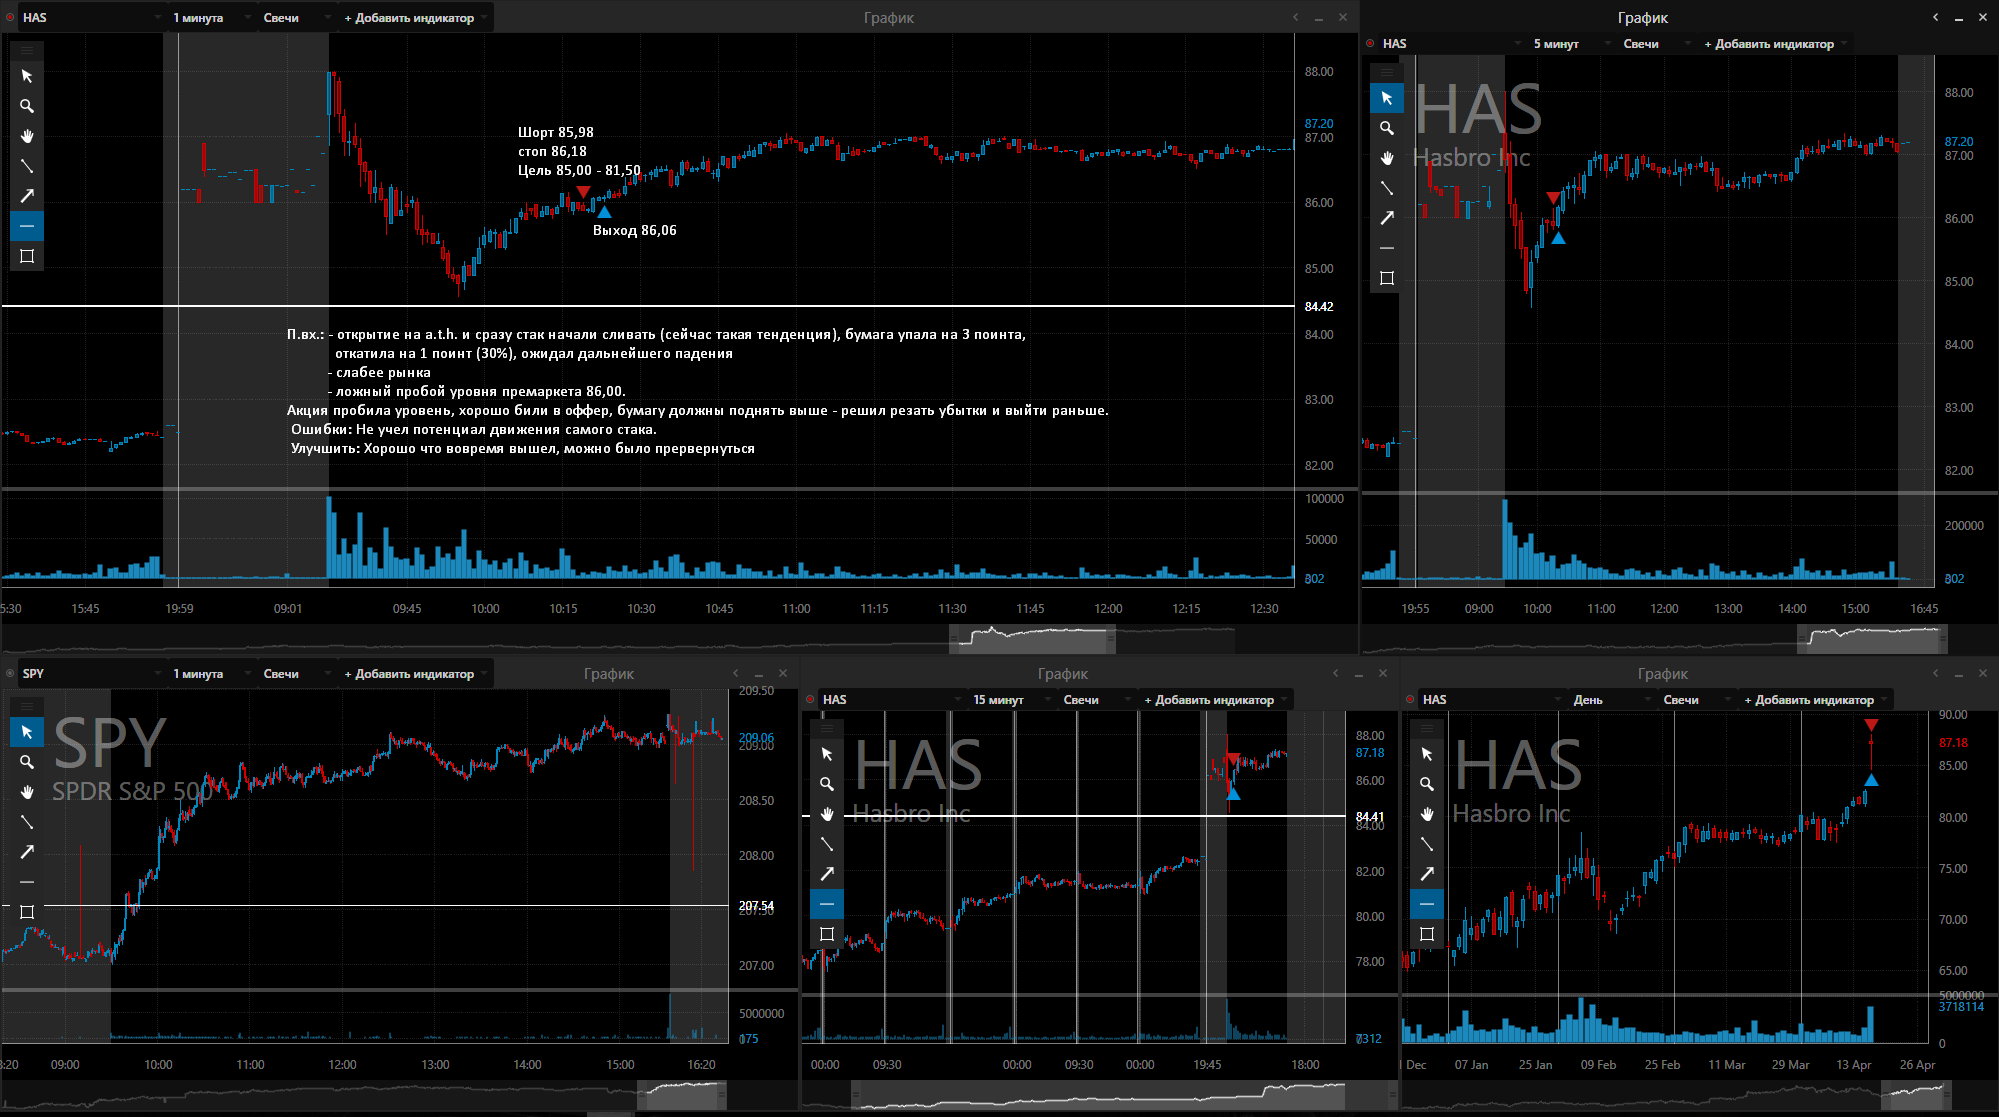
Task: Select rectangle tool in SPY chart toolbar
Action: [27, 912]
